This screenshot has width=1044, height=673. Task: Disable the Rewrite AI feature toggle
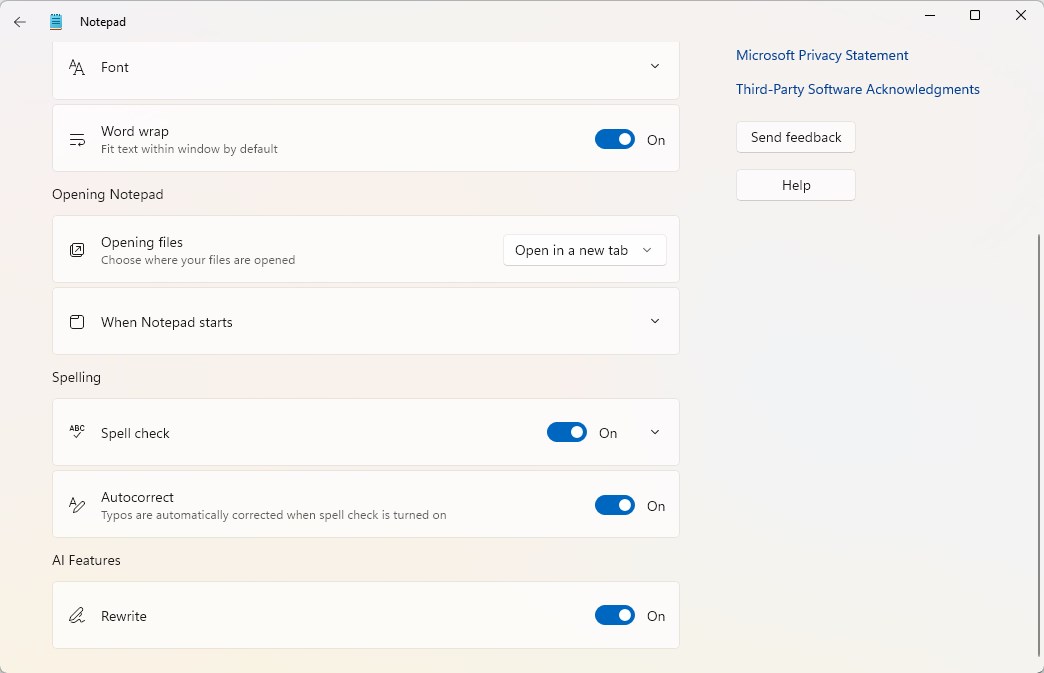[x=614, y=616]
